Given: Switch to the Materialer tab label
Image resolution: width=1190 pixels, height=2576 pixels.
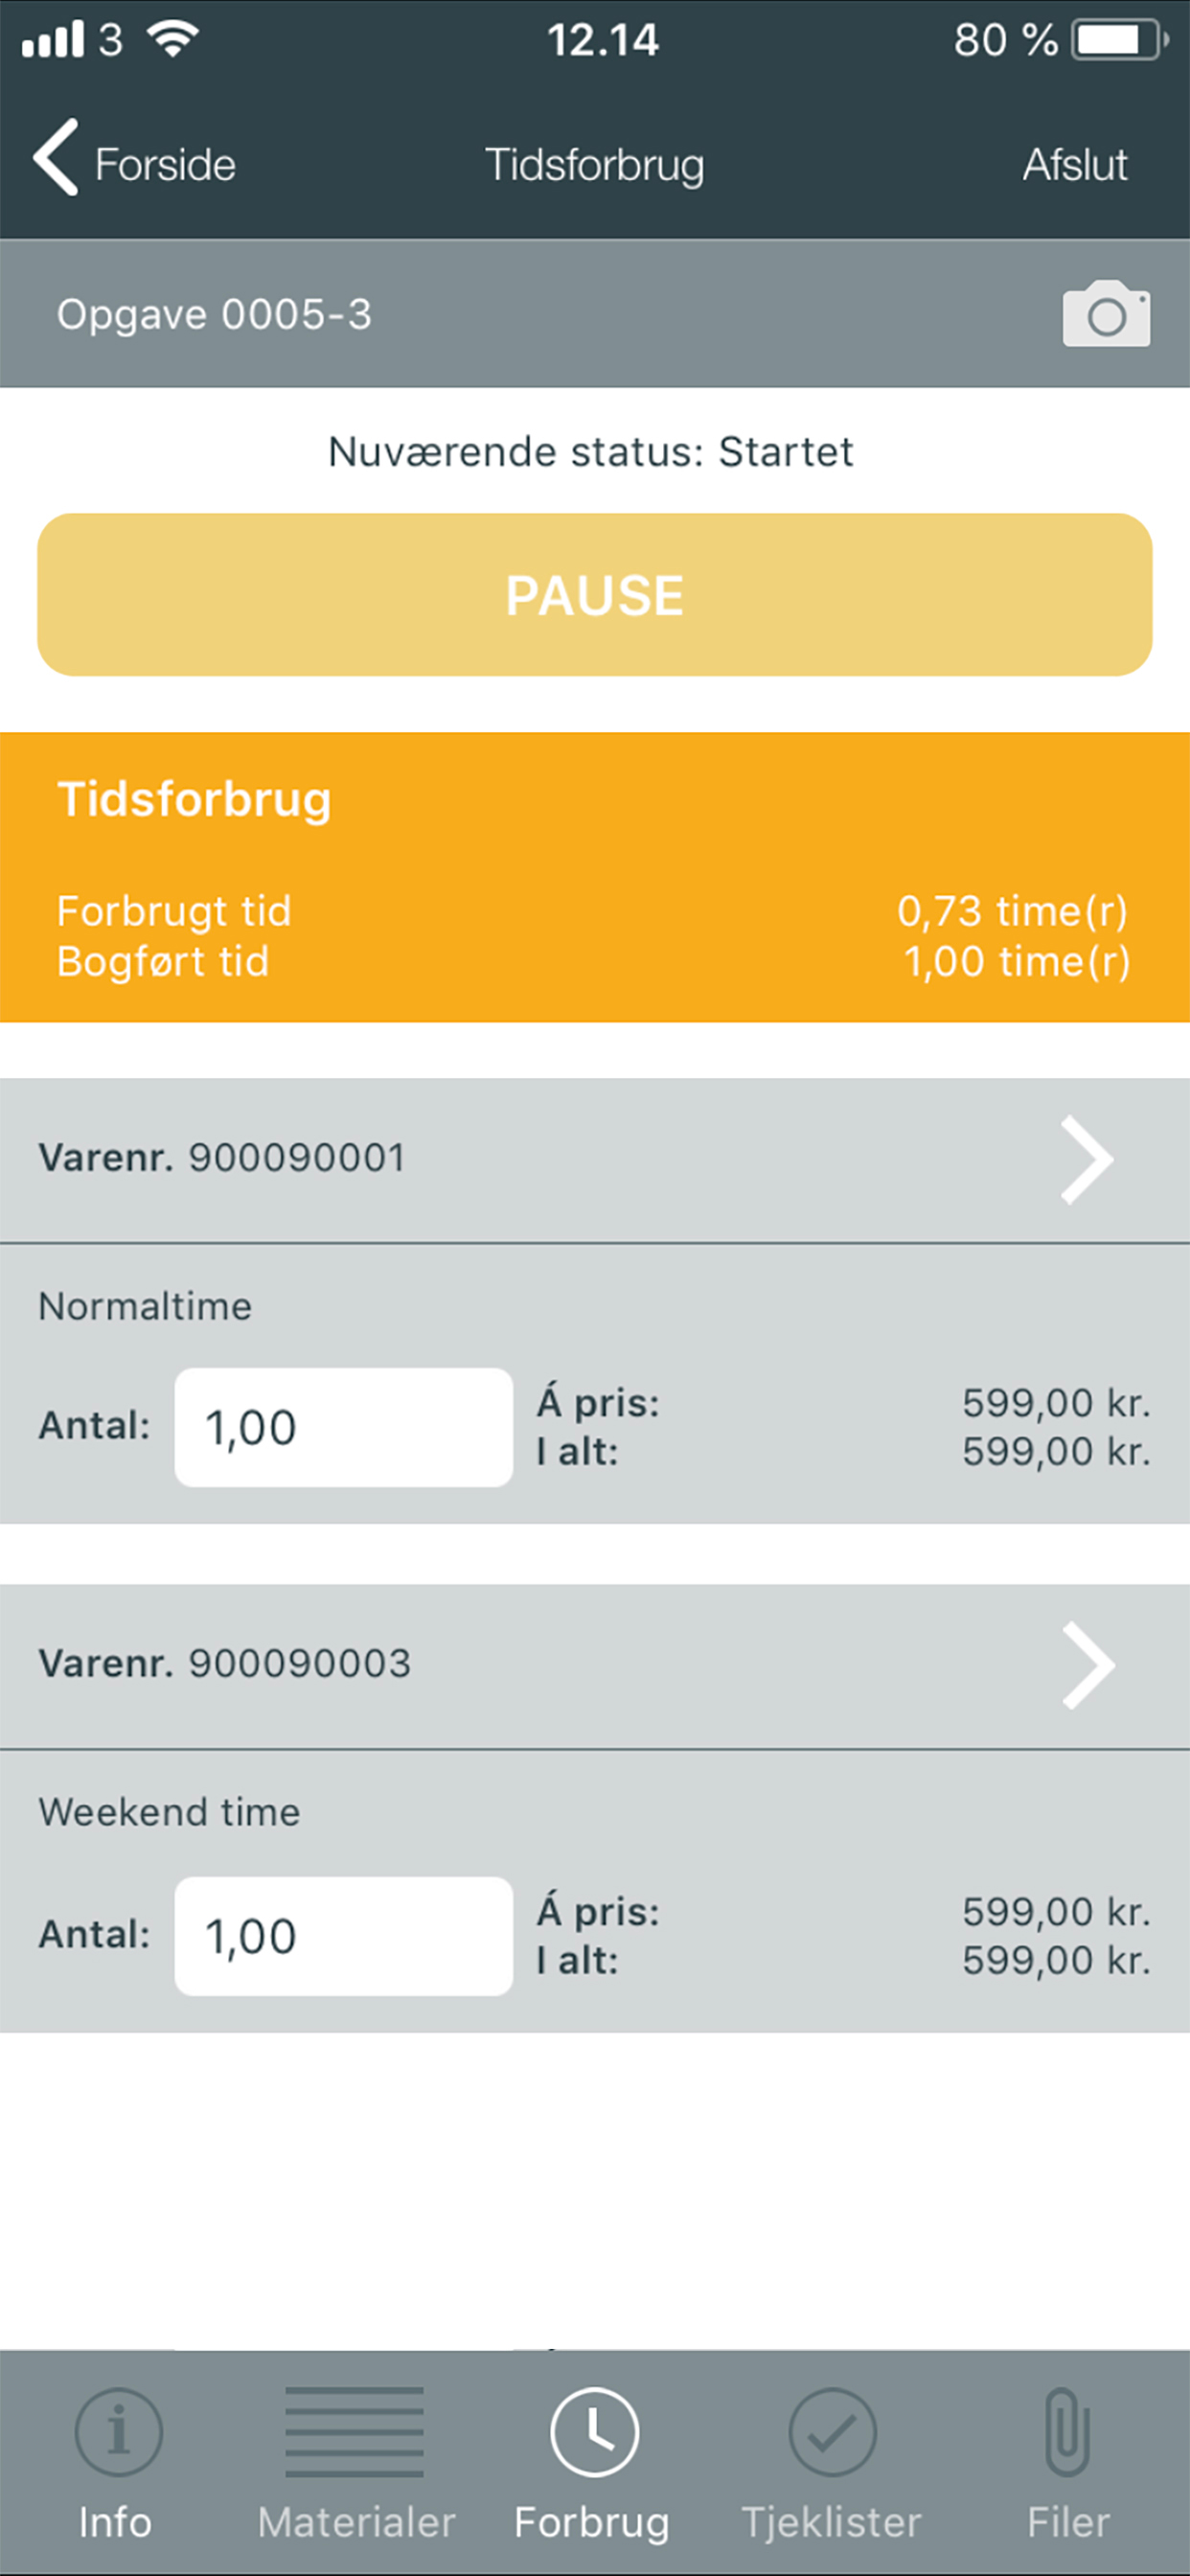Looking at the screenshot, I should [356, 2523].
